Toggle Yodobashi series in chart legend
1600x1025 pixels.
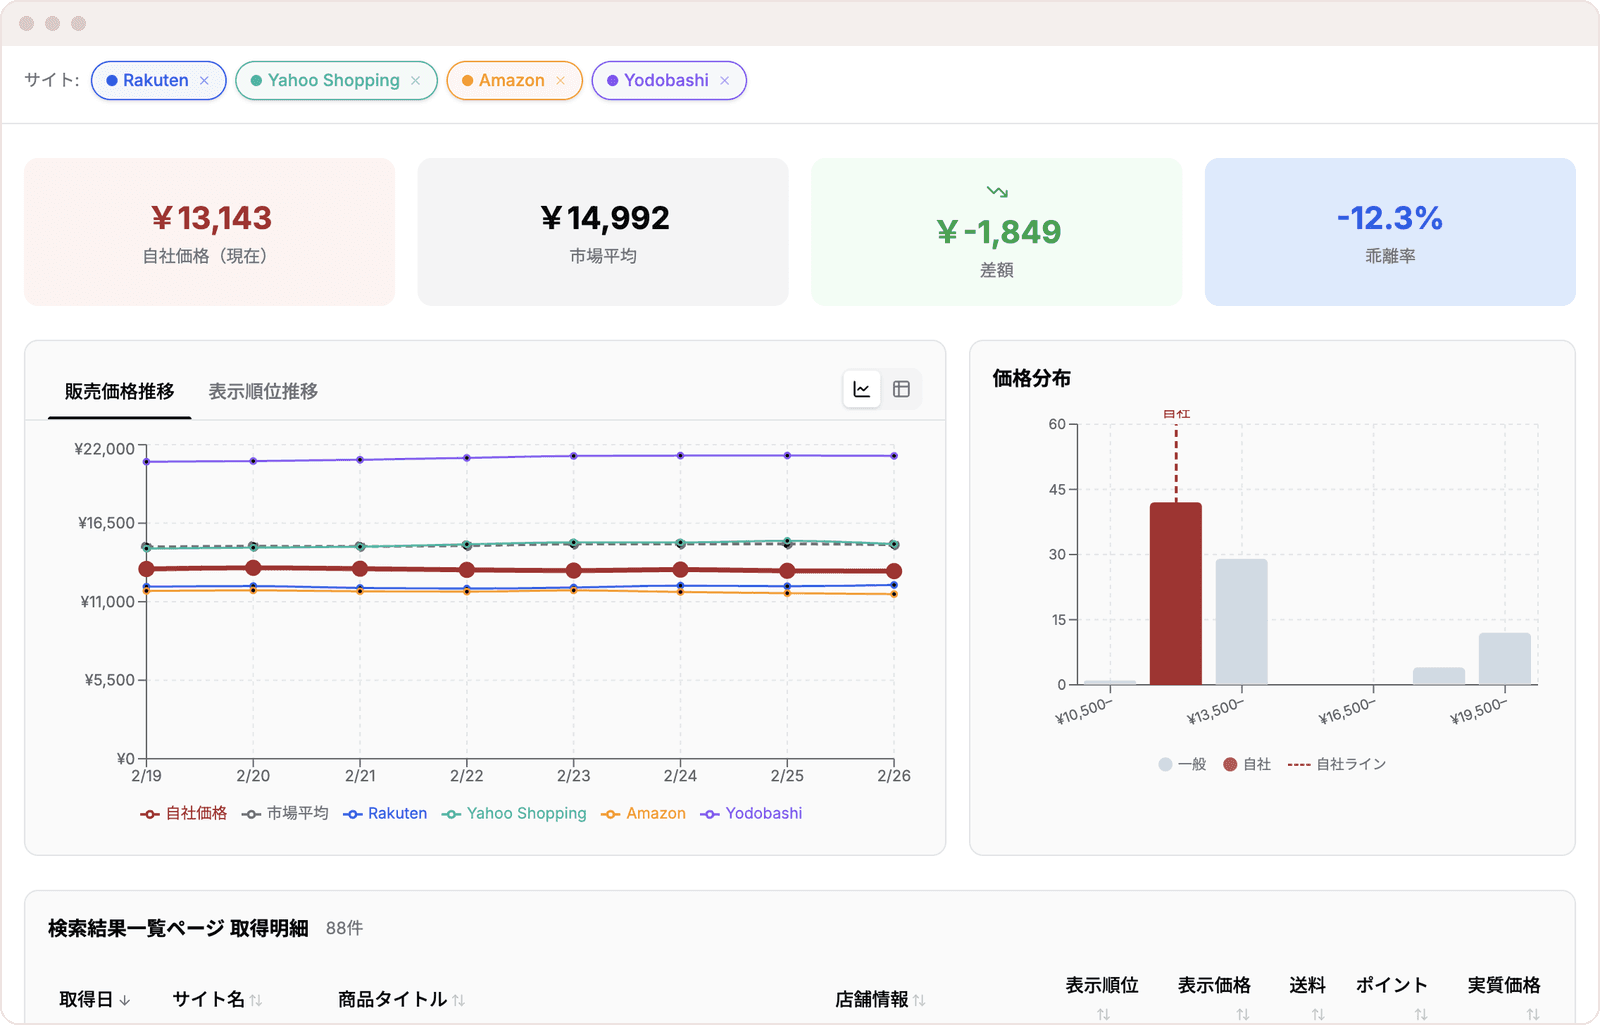751,814
